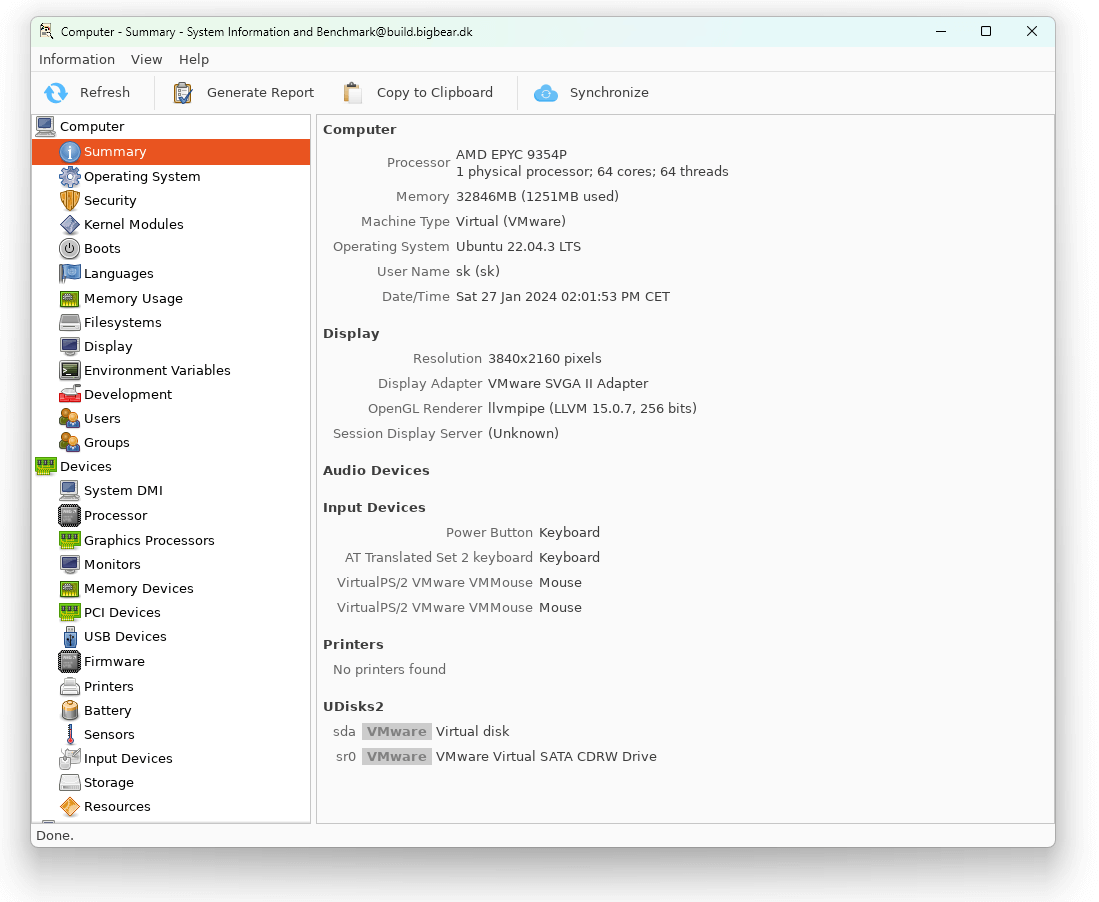Viewport: 1099px width, 902px height.
Task: Click the Synchronize cloud icon
Action: (x=546, y=93)
